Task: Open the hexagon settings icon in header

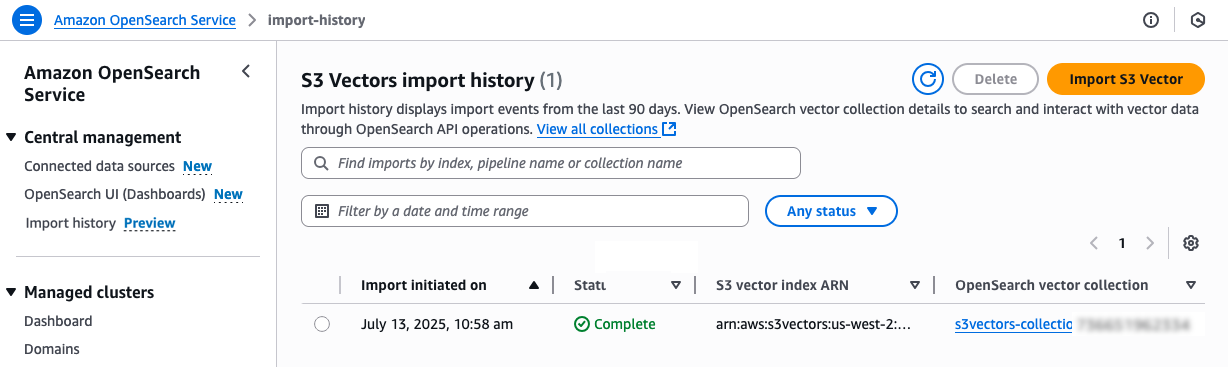Action: [1197, 20]
